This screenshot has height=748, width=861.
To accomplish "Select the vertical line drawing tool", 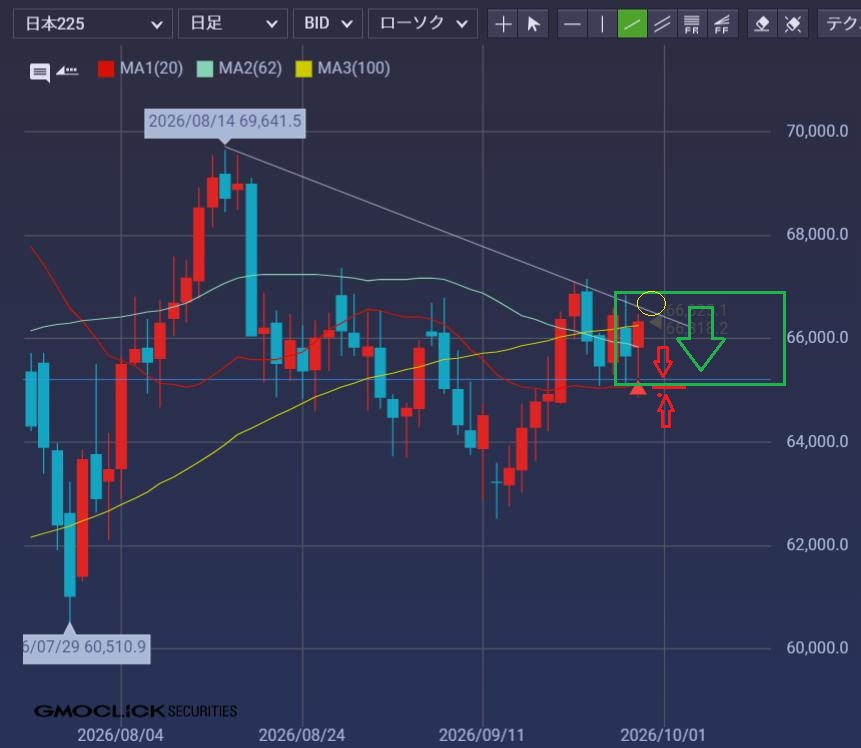I will pyautogui.click(x=602, y=24).
